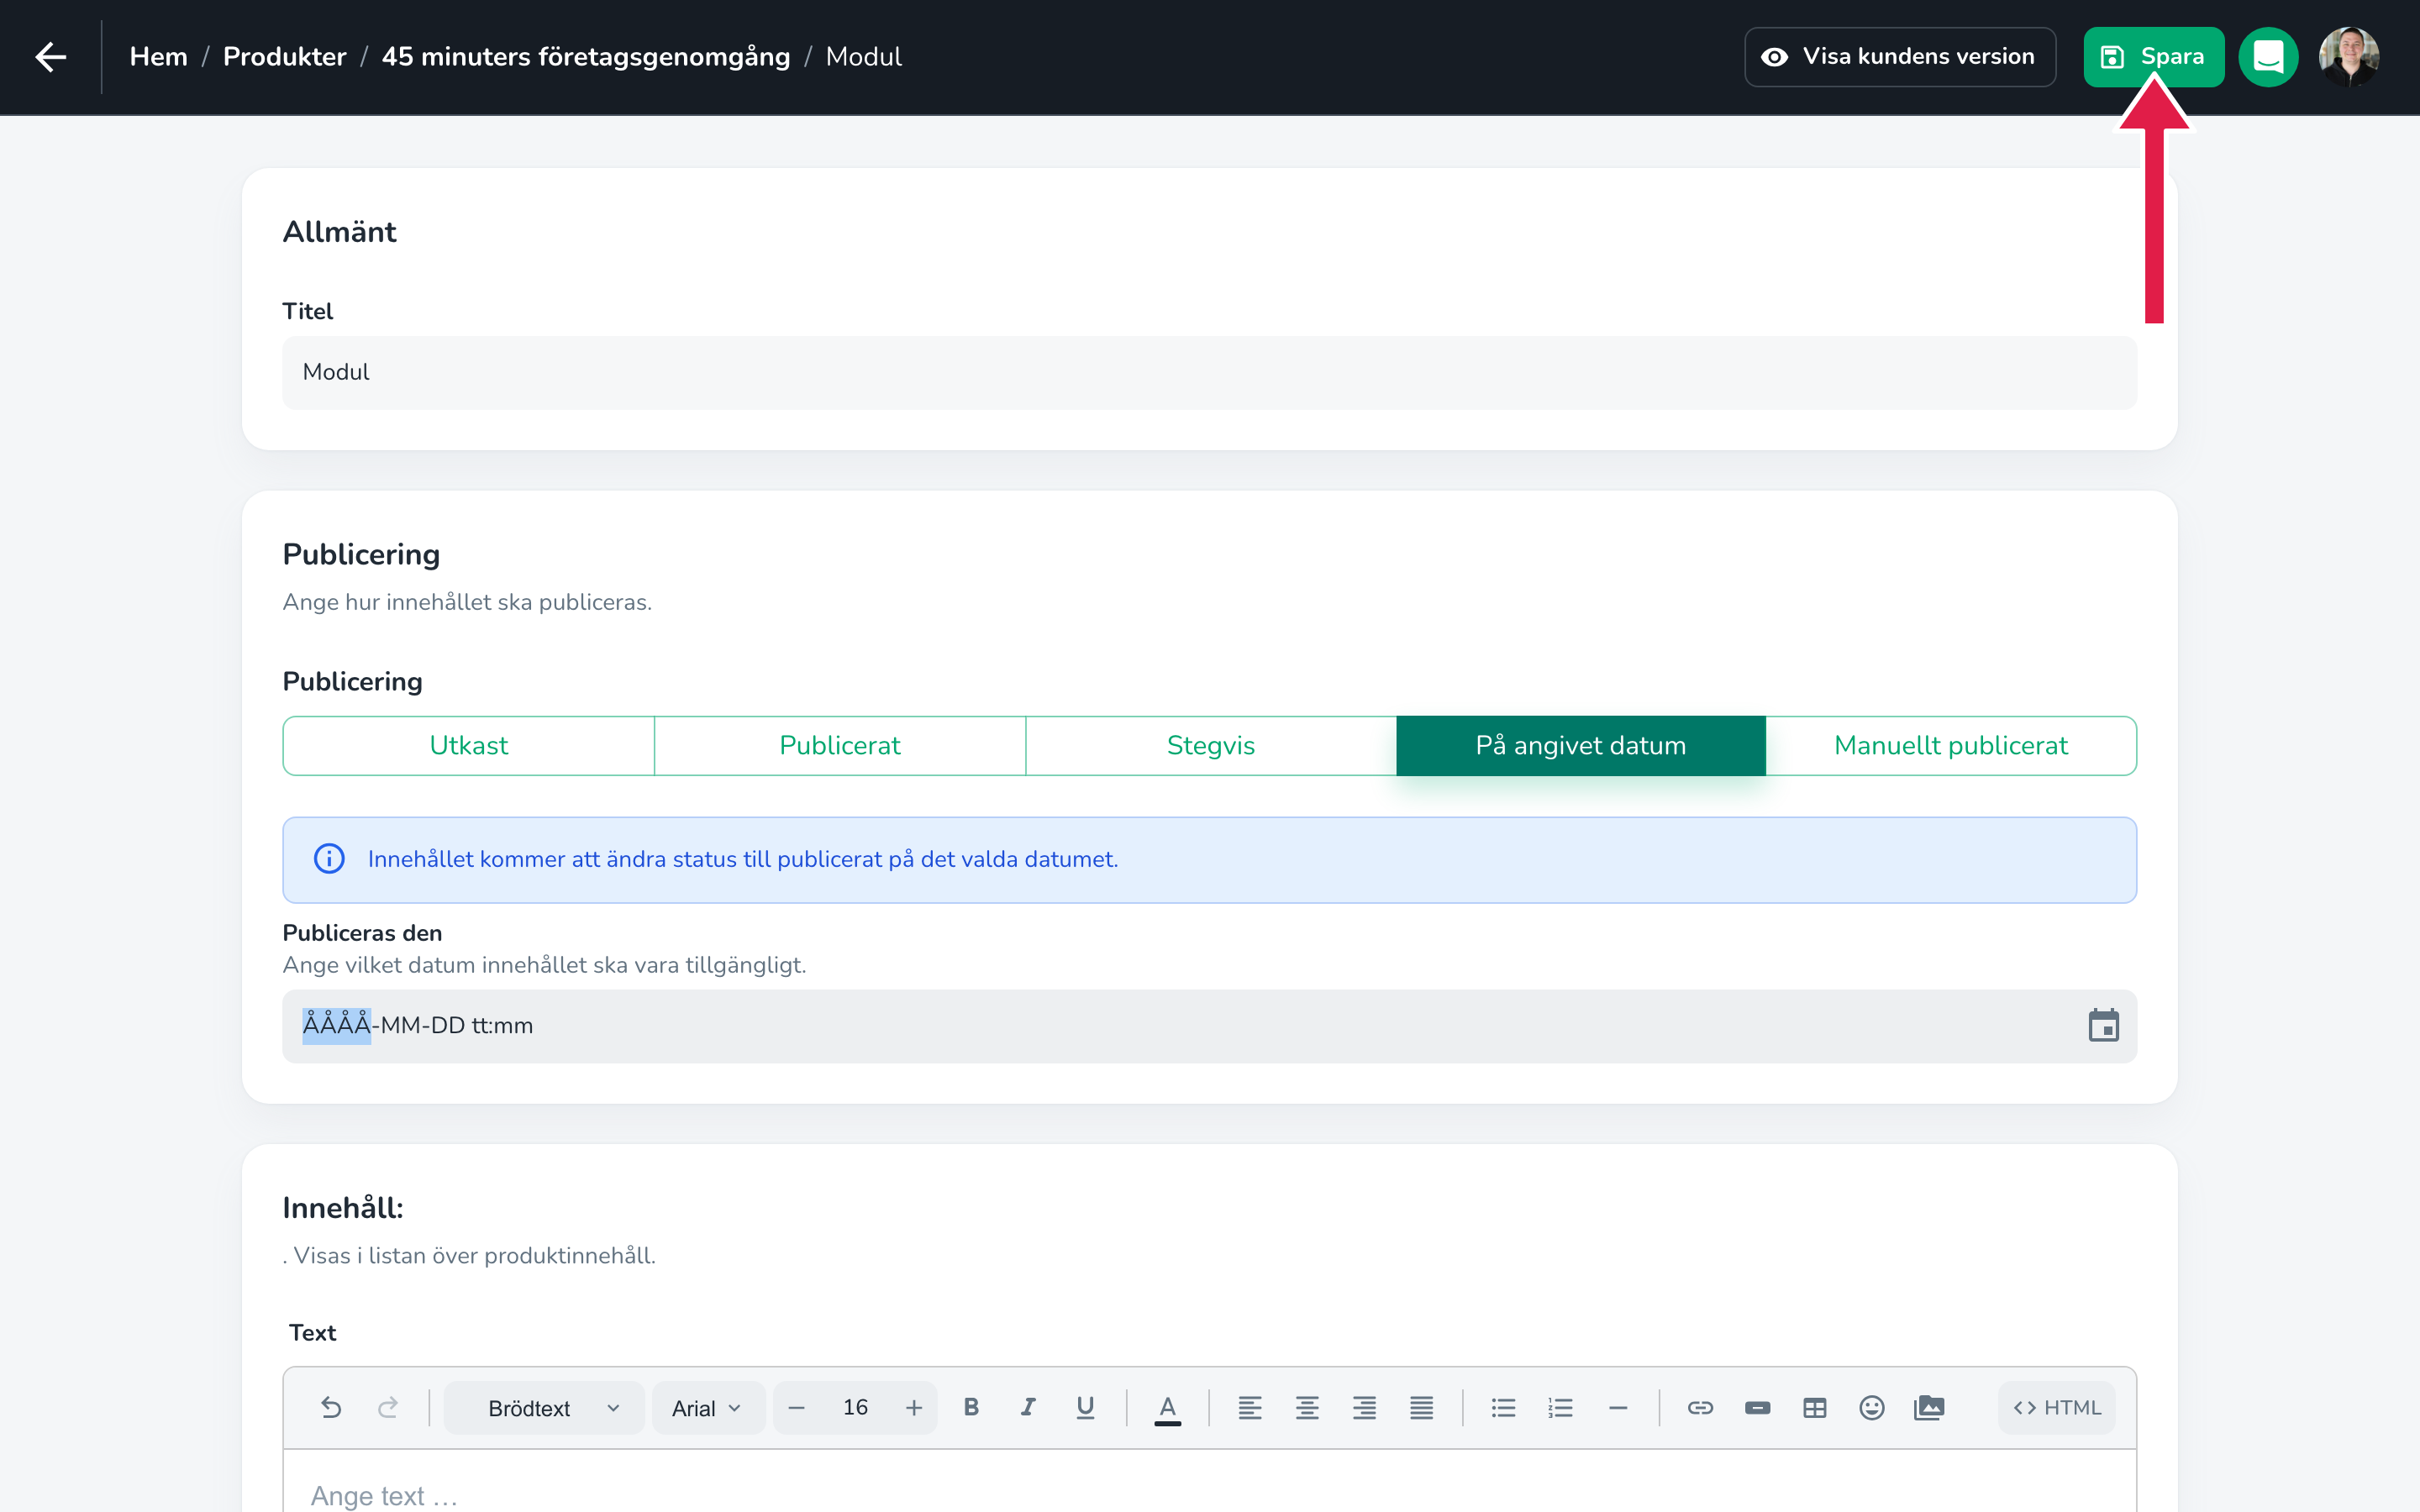The height and width of the screenshot is (1512, 2420).
Task: Open 45 minuters företagsgenomgång breadcrumb link
Action: (586, 57)
